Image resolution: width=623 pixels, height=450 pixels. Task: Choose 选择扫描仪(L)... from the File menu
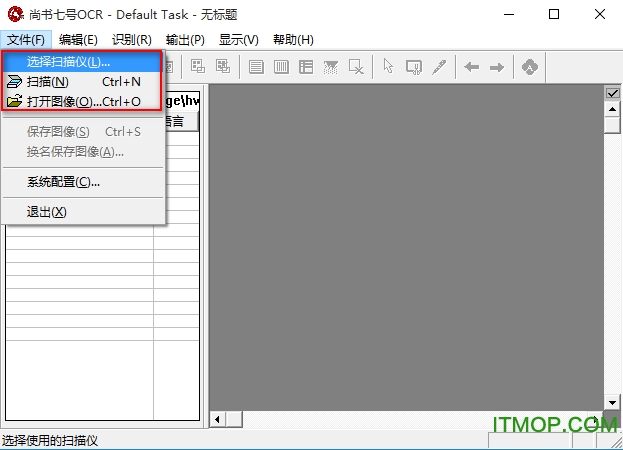[x=68, y=62]
